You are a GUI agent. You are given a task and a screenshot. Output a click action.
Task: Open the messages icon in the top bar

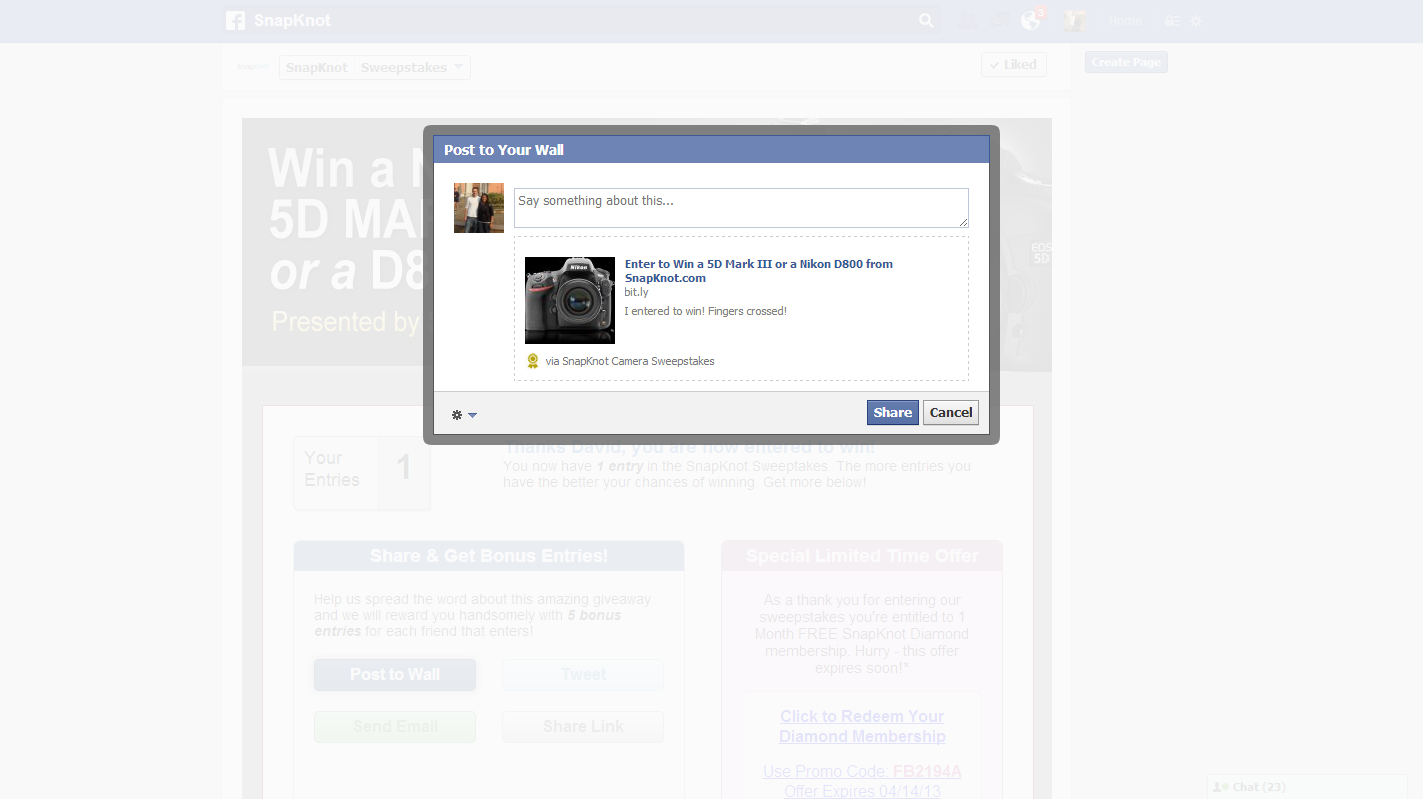tap(999, 20)
